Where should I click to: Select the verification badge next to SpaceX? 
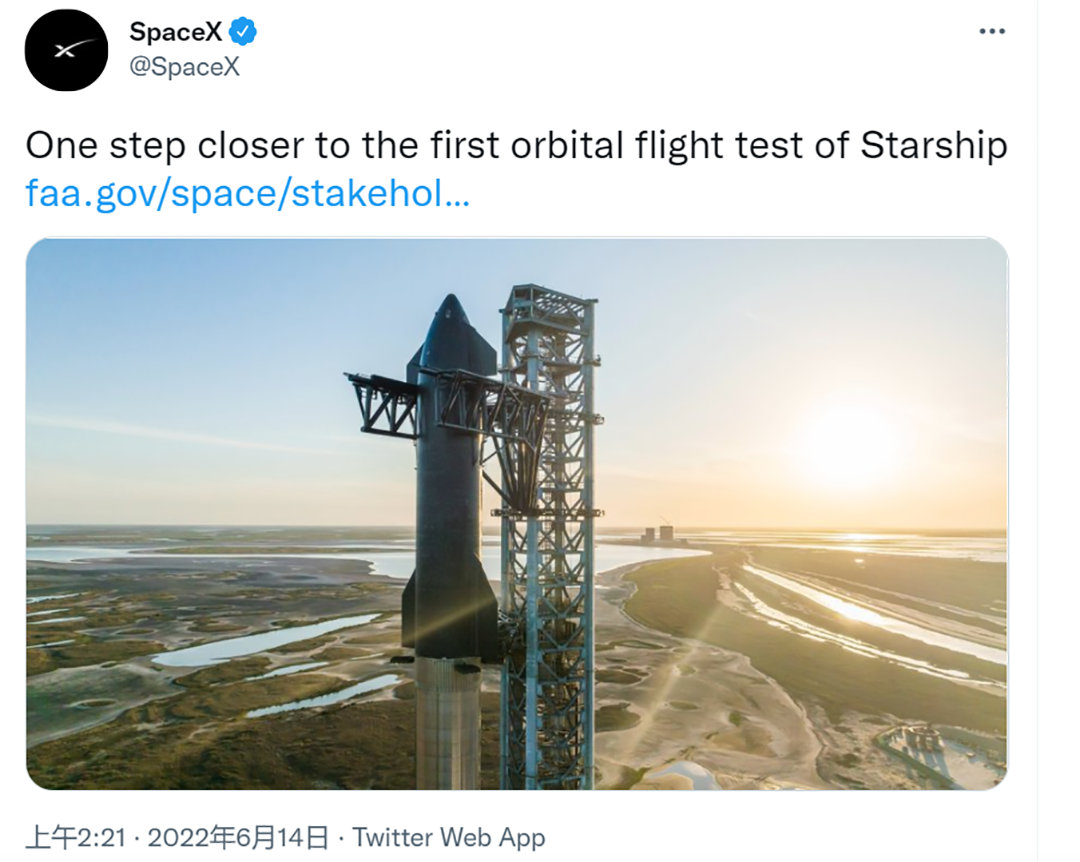[242, 31]
